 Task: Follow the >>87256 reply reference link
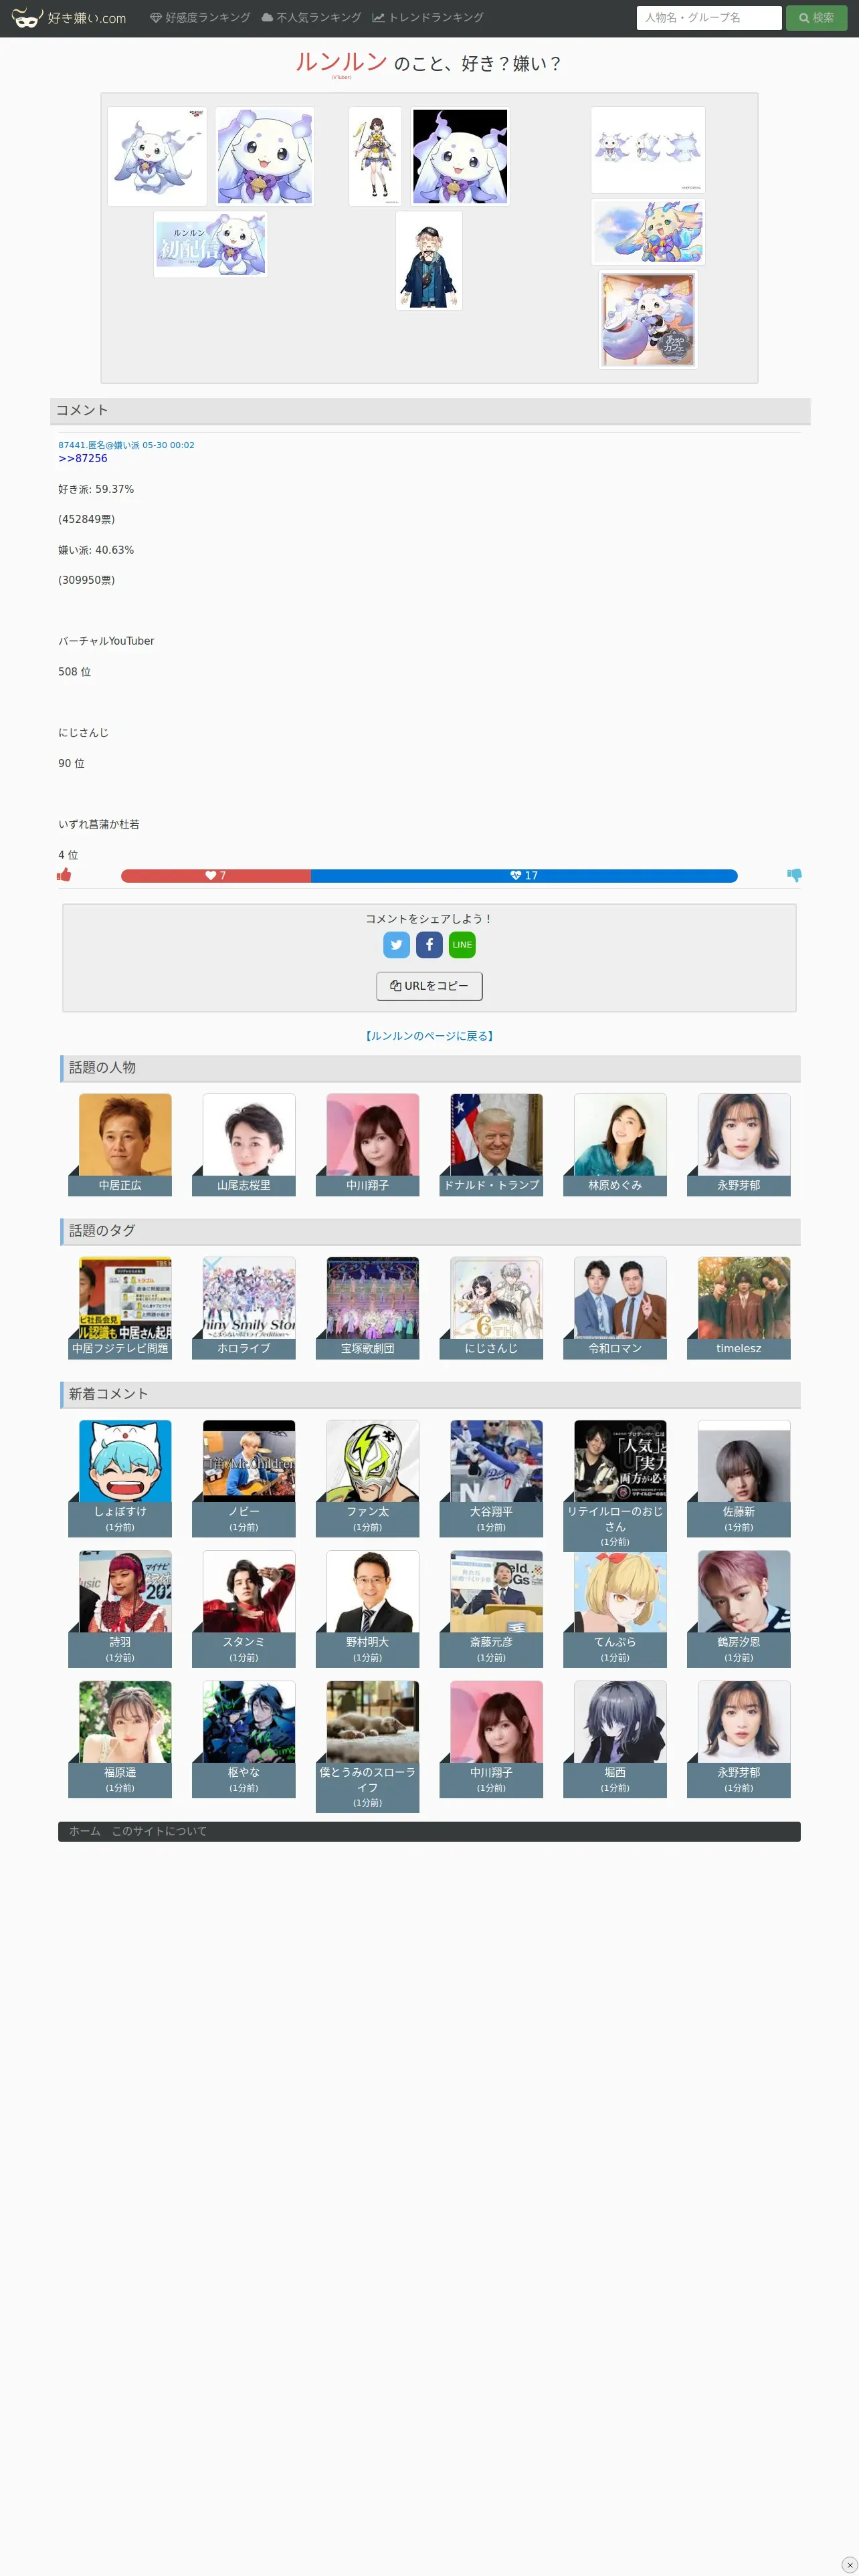coord(83,459)
